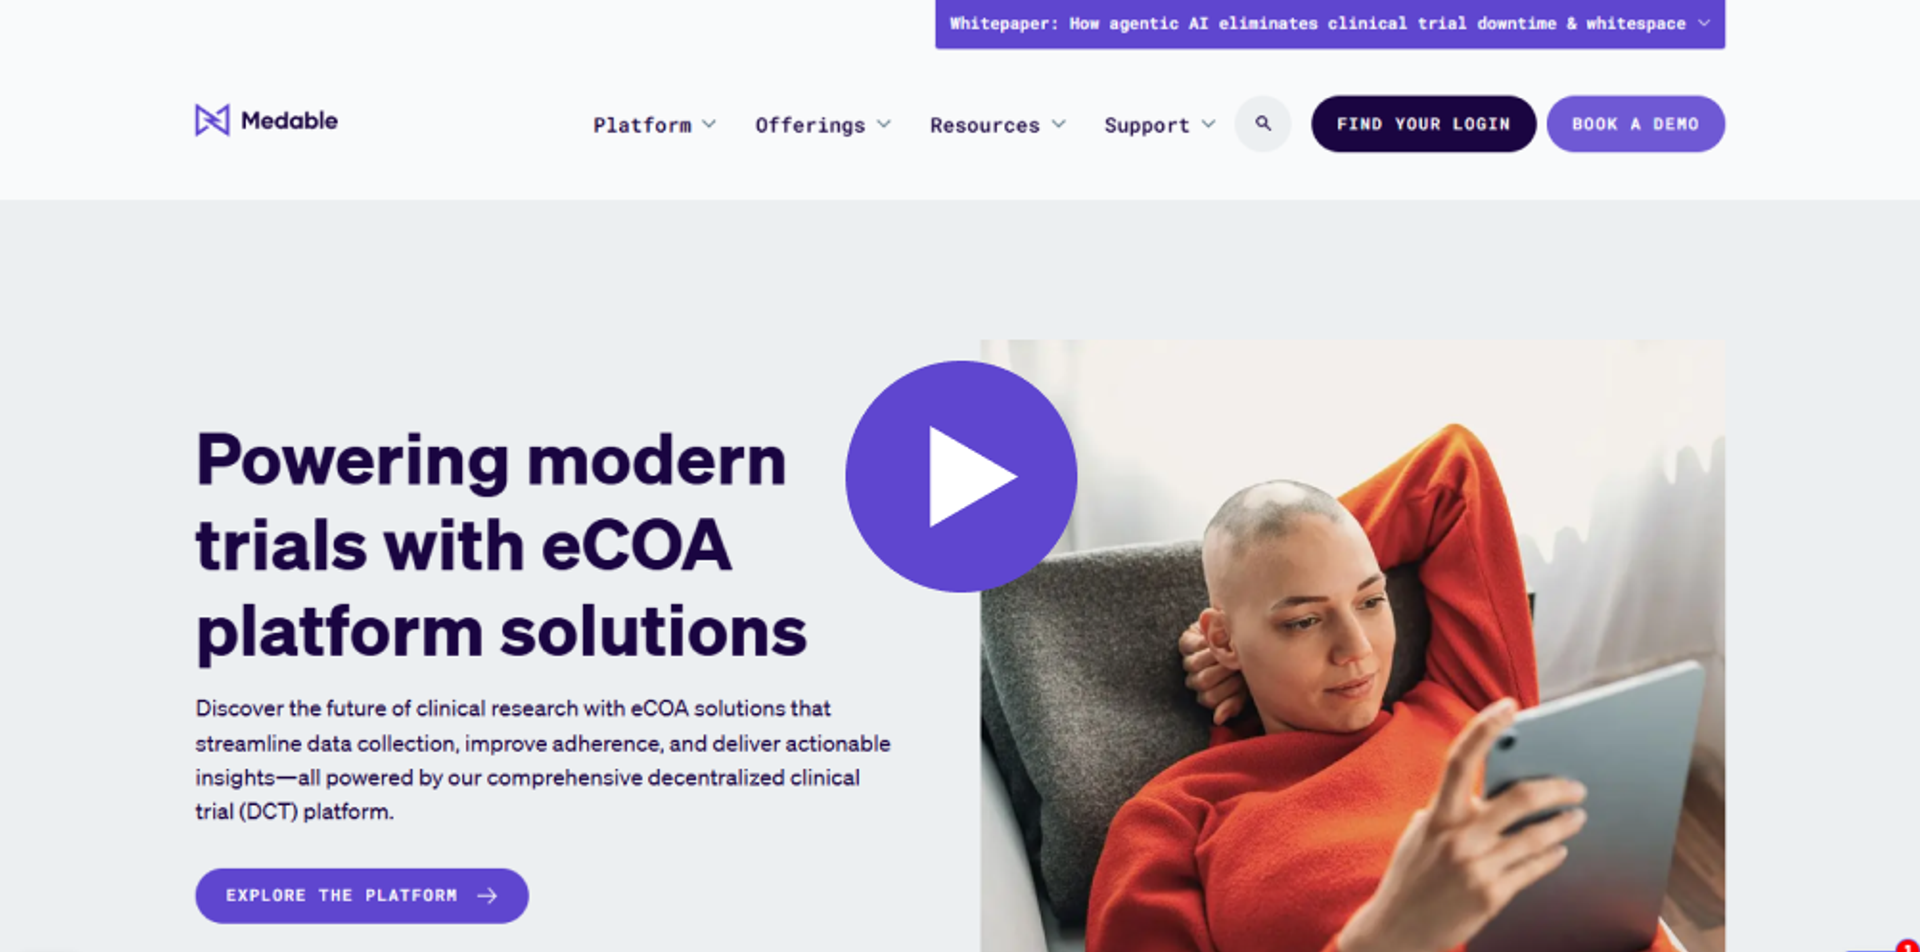Expand the Support menu chevron

[1208, 124]
